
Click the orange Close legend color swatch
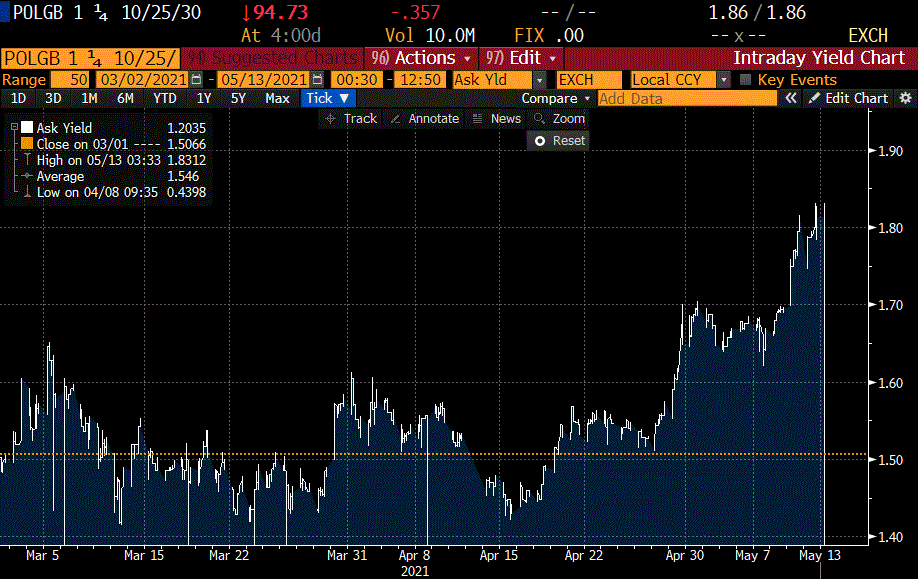click(27, 144)
